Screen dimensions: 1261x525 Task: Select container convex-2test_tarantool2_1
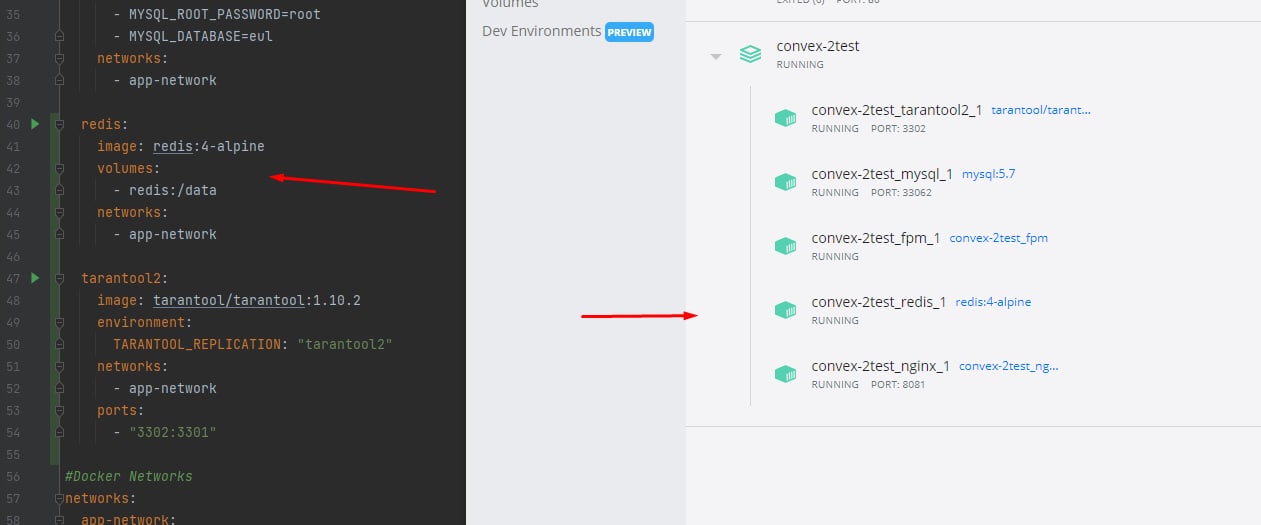pyautogui.click(x=897, y=110)
